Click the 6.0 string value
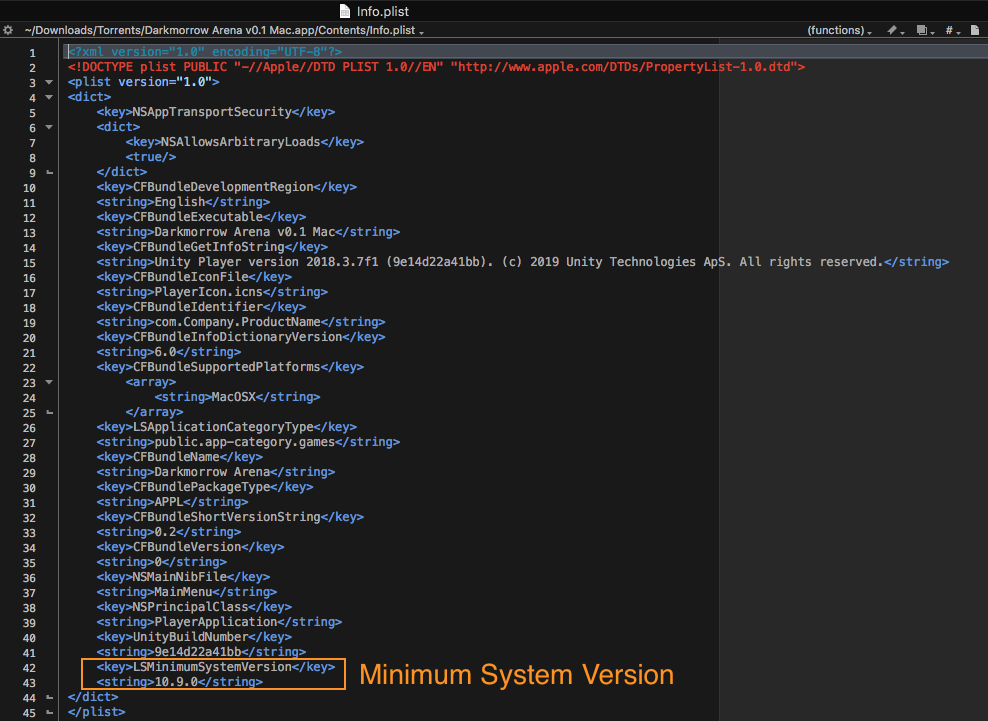Viewport: 988px width, 721px height. pos(169,352)
